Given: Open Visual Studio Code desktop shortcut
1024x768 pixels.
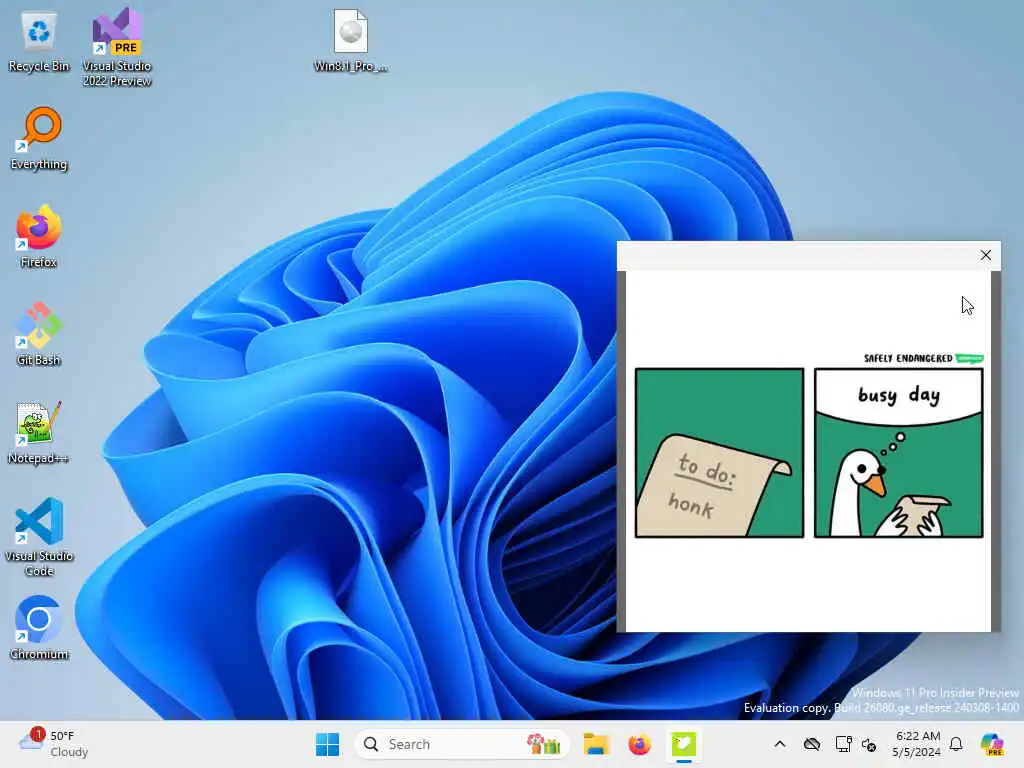Looking at the screenshot, I should point(39,537).
